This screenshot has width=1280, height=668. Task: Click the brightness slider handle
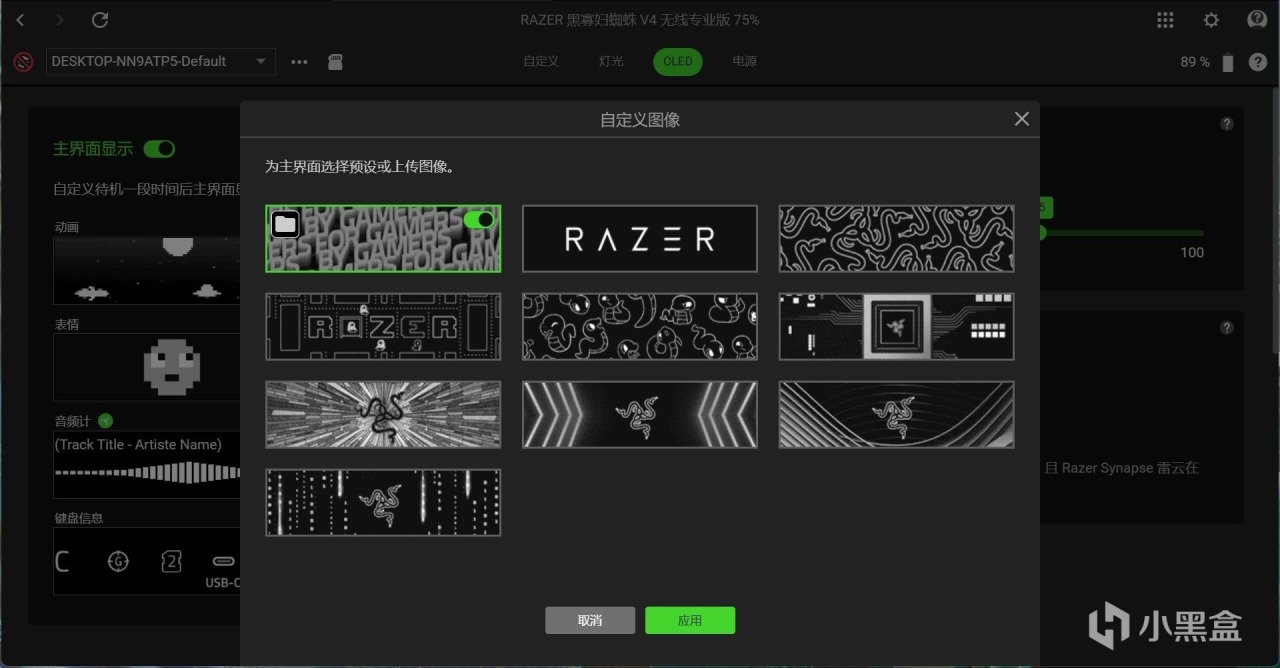pyautogui.click(x=1041, y=233)
